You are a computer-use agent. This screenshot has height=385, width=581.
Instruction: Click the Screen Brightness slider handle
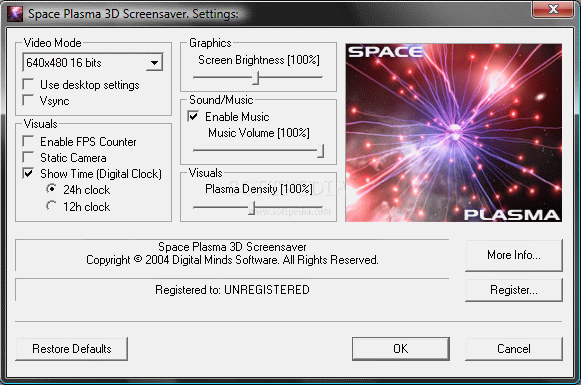pos(256,78)
